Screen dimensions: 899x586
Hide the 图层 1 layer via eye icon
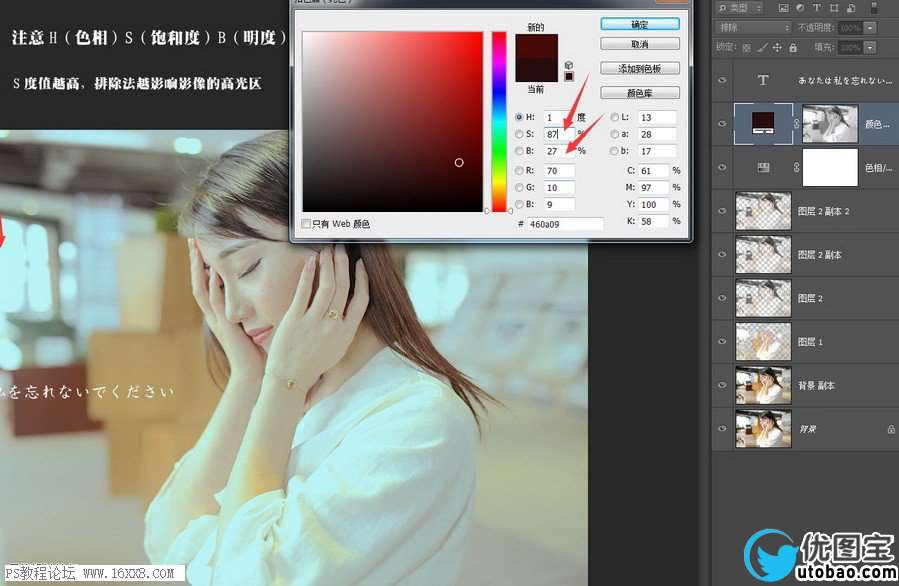tap(723, 342)
